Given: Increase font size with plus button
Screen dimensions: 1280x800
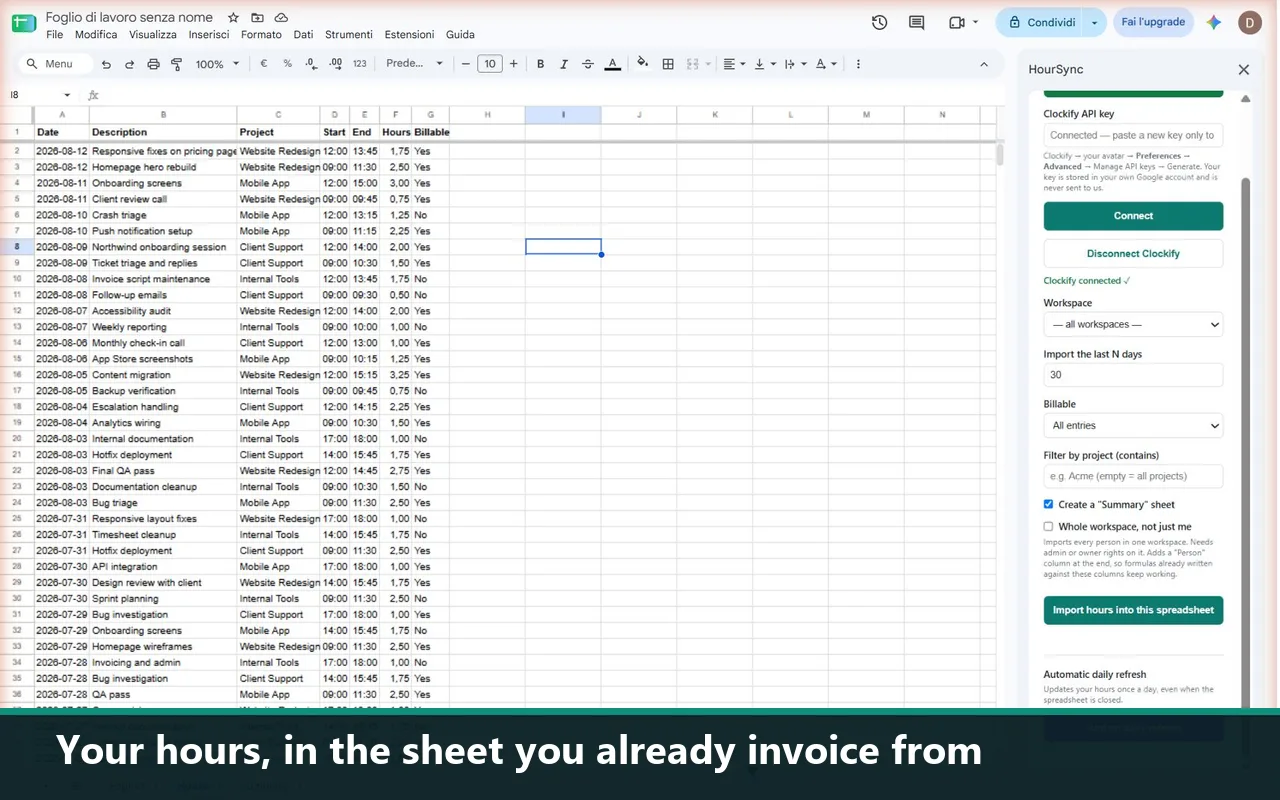Looking at the screenshot, I should [x=514, y=64].
